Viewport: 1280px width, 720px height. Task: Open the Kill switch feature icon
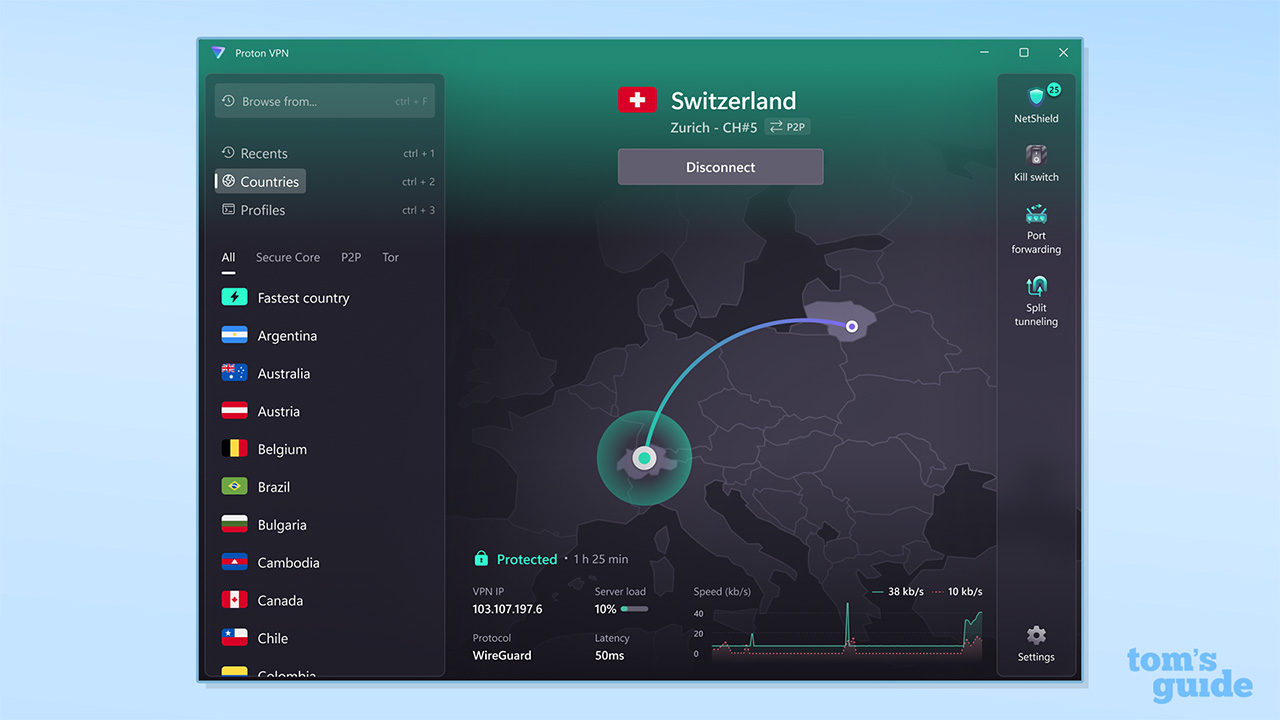1036,155
